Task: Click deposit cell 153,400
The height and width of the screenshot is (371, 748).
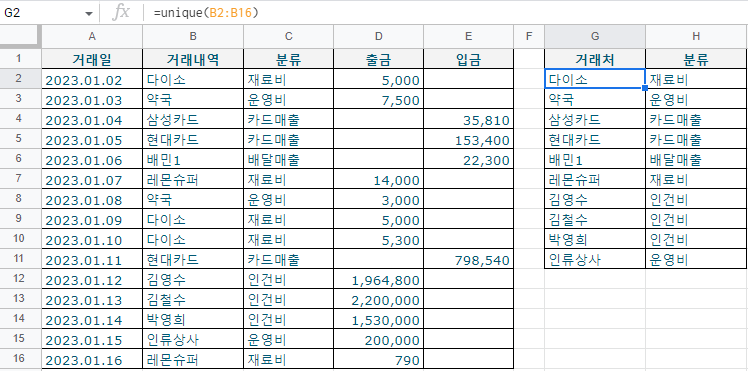Action: (468, 140)
